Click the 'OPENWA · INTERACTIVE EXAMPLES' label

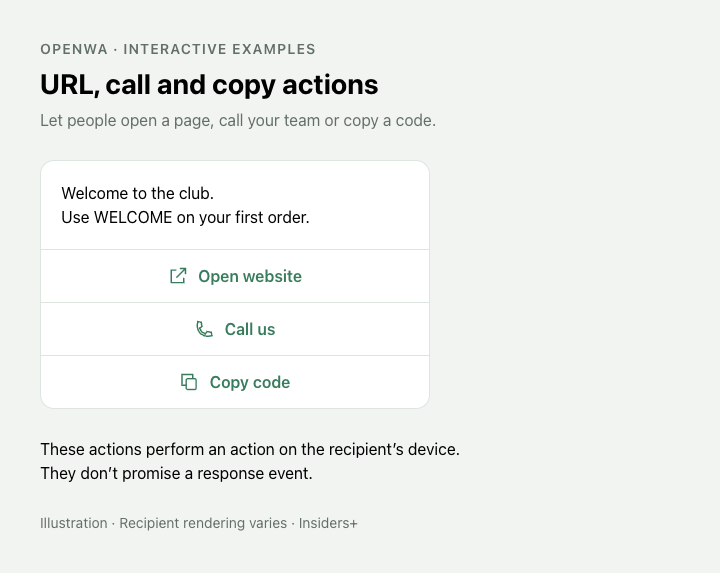pos(178,49)
